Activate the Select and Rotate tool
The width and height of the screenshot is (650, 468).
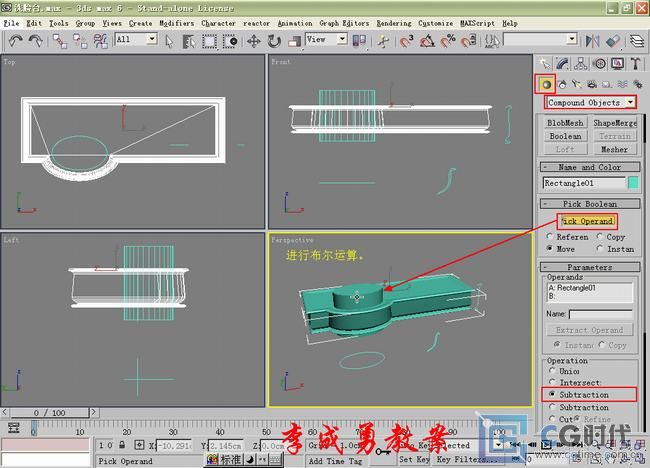(x=274, y=41)
